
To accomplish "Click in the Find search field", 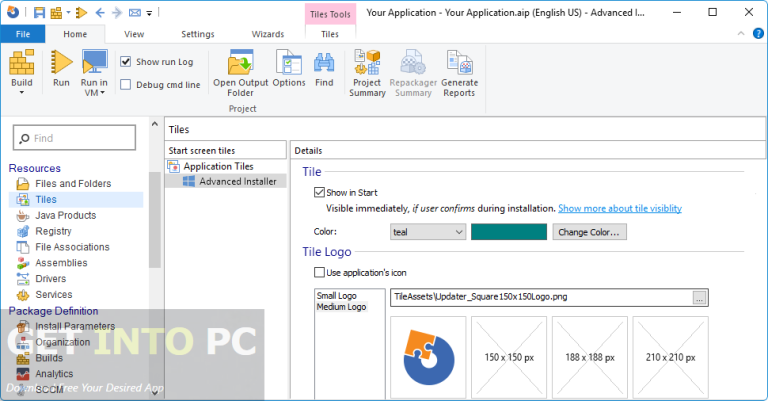I will pos(74,138).
